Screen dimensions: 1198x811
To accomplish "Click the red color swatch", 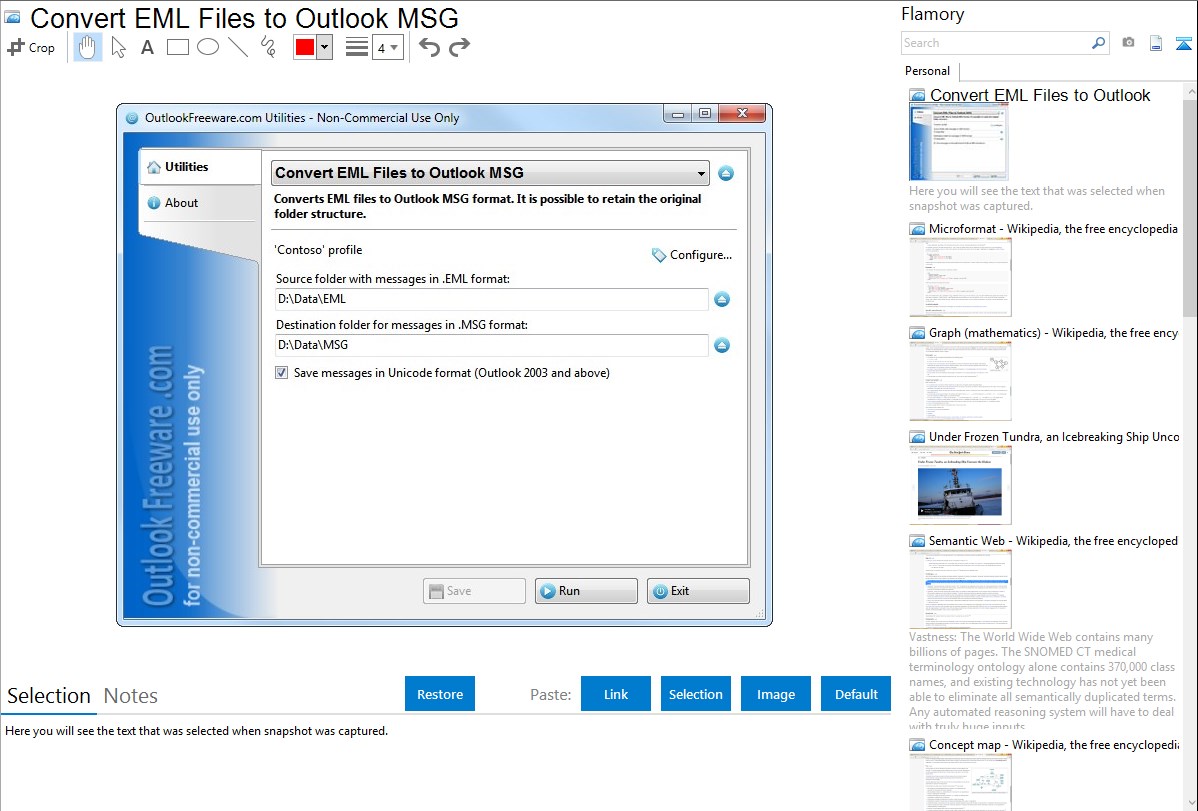I will pos(305,47).
